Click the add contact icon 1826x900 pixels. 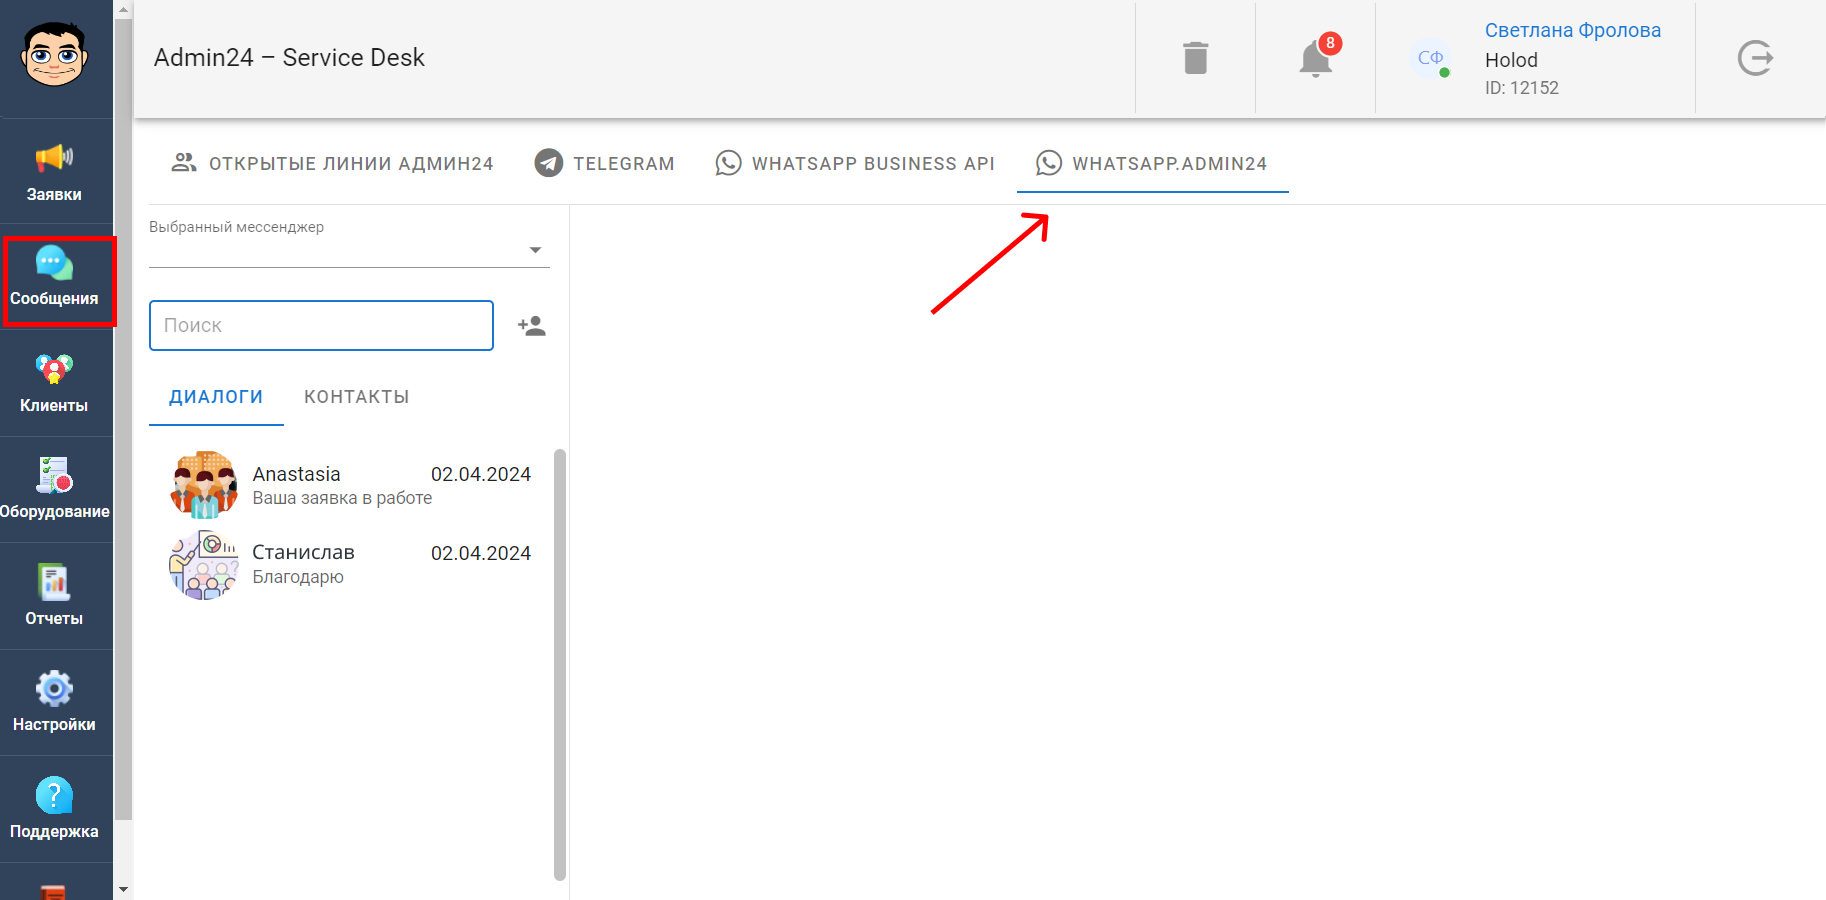click(532, 326)
